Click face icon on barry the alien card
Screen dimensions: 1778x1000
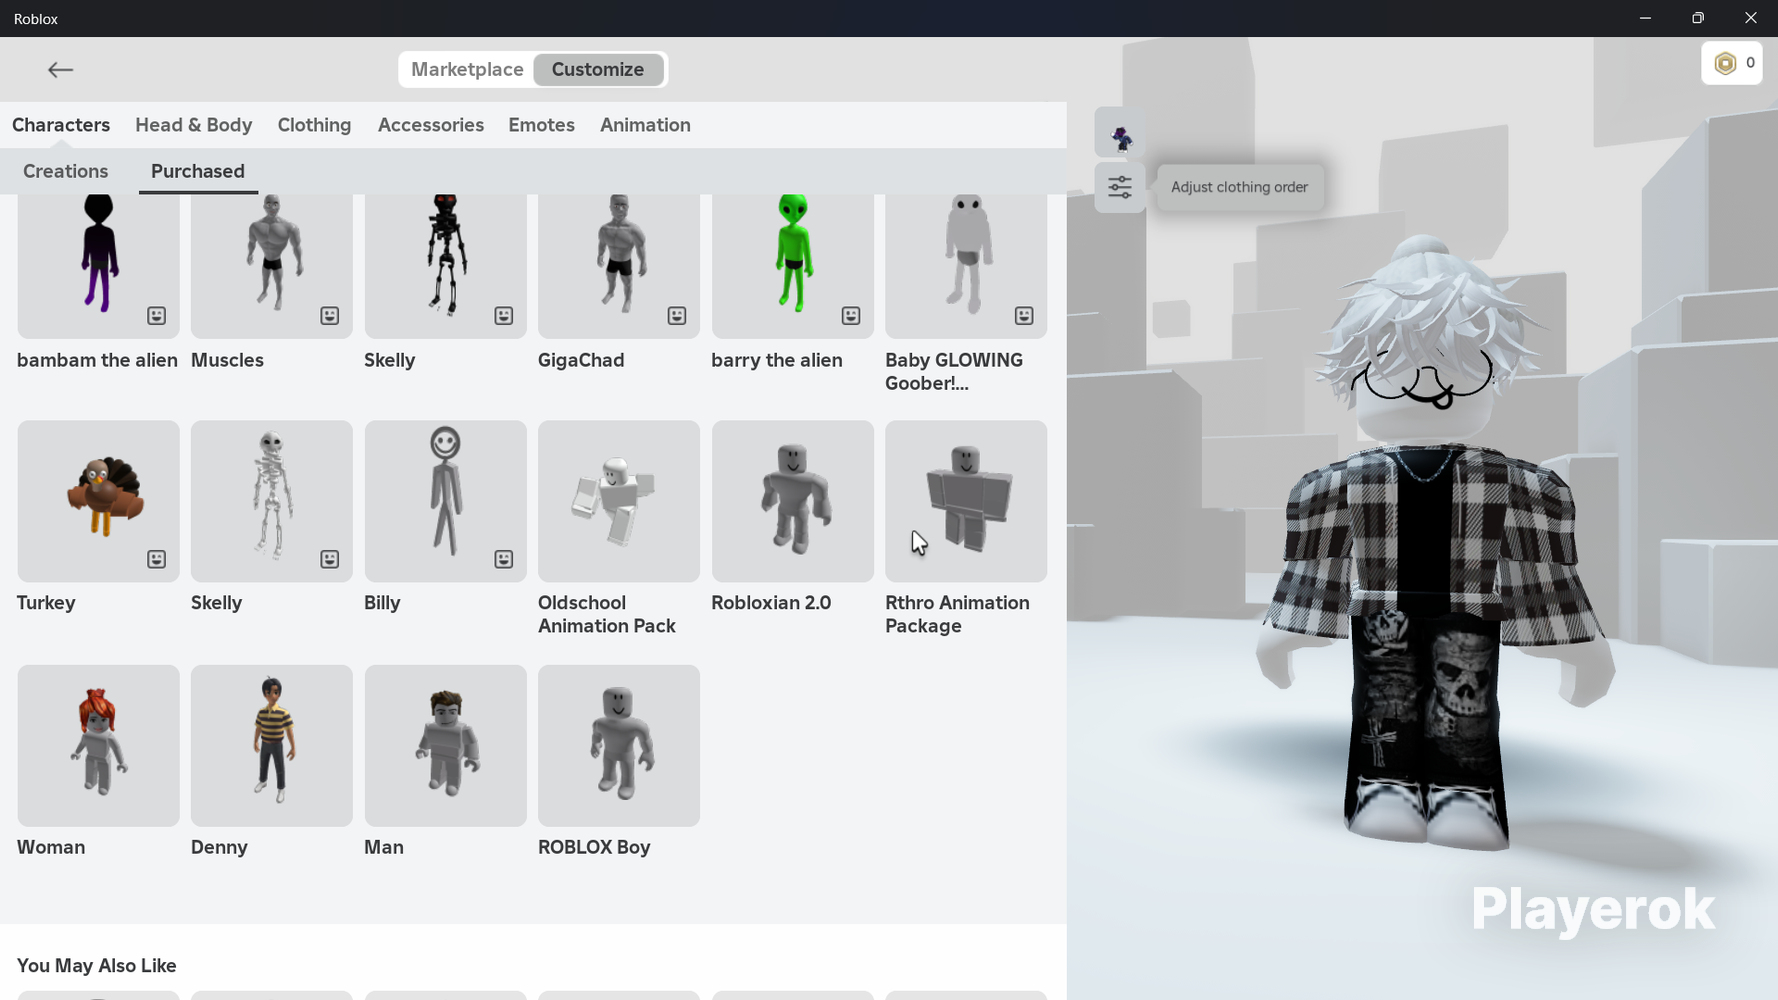click(851, 316)
